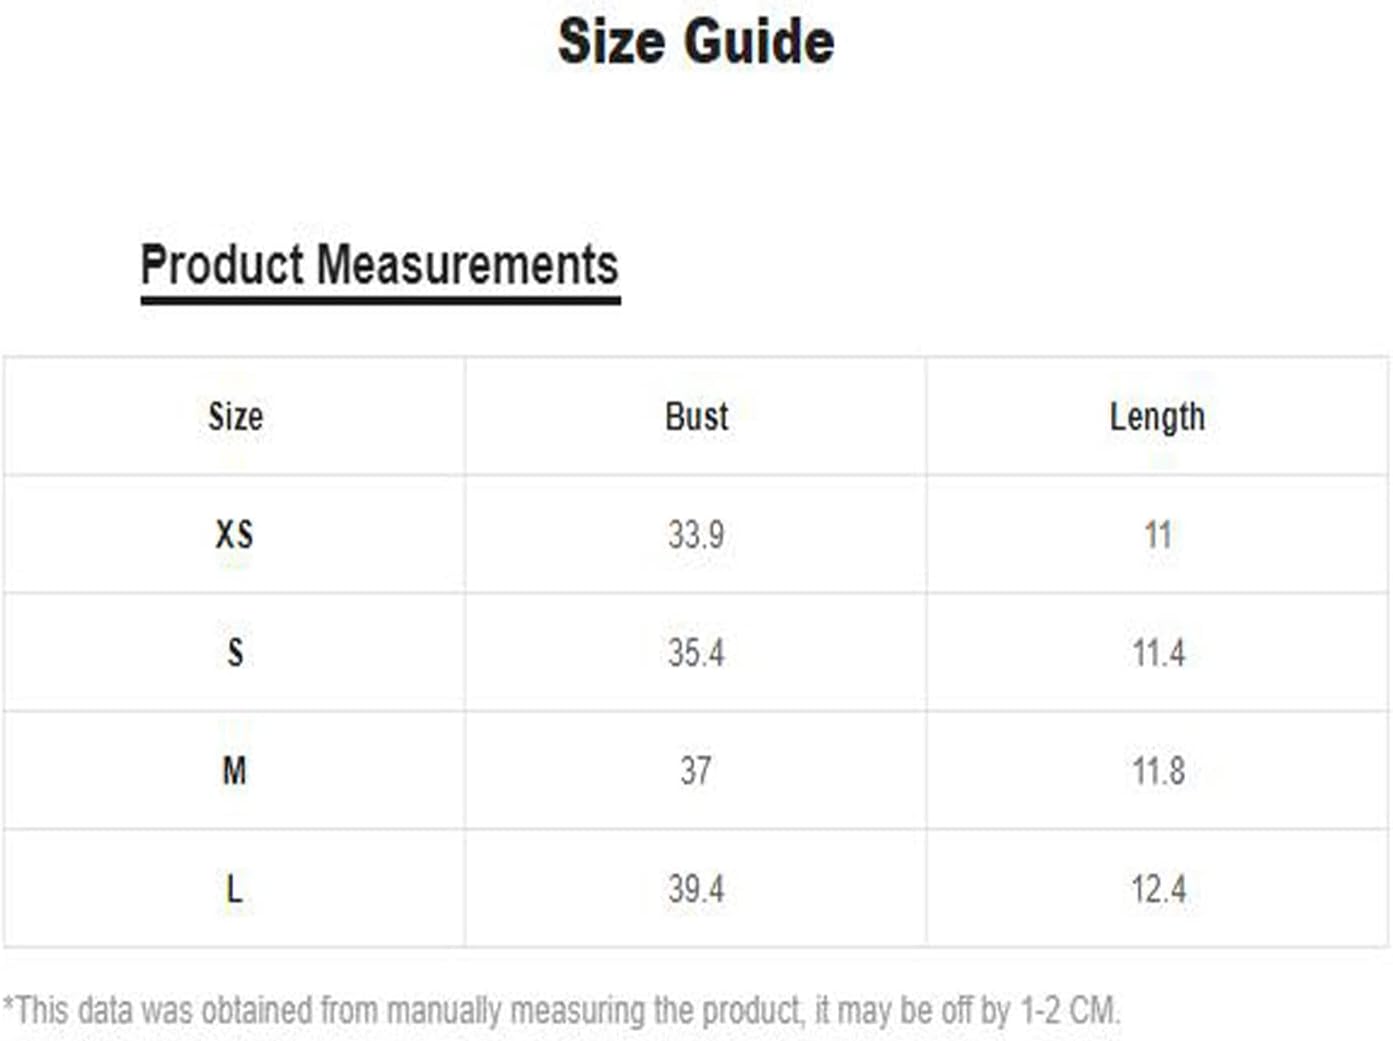This screenshot has height=1041, width=1393.
Task: Click length value 12.4
Action: click(1158, 888)
